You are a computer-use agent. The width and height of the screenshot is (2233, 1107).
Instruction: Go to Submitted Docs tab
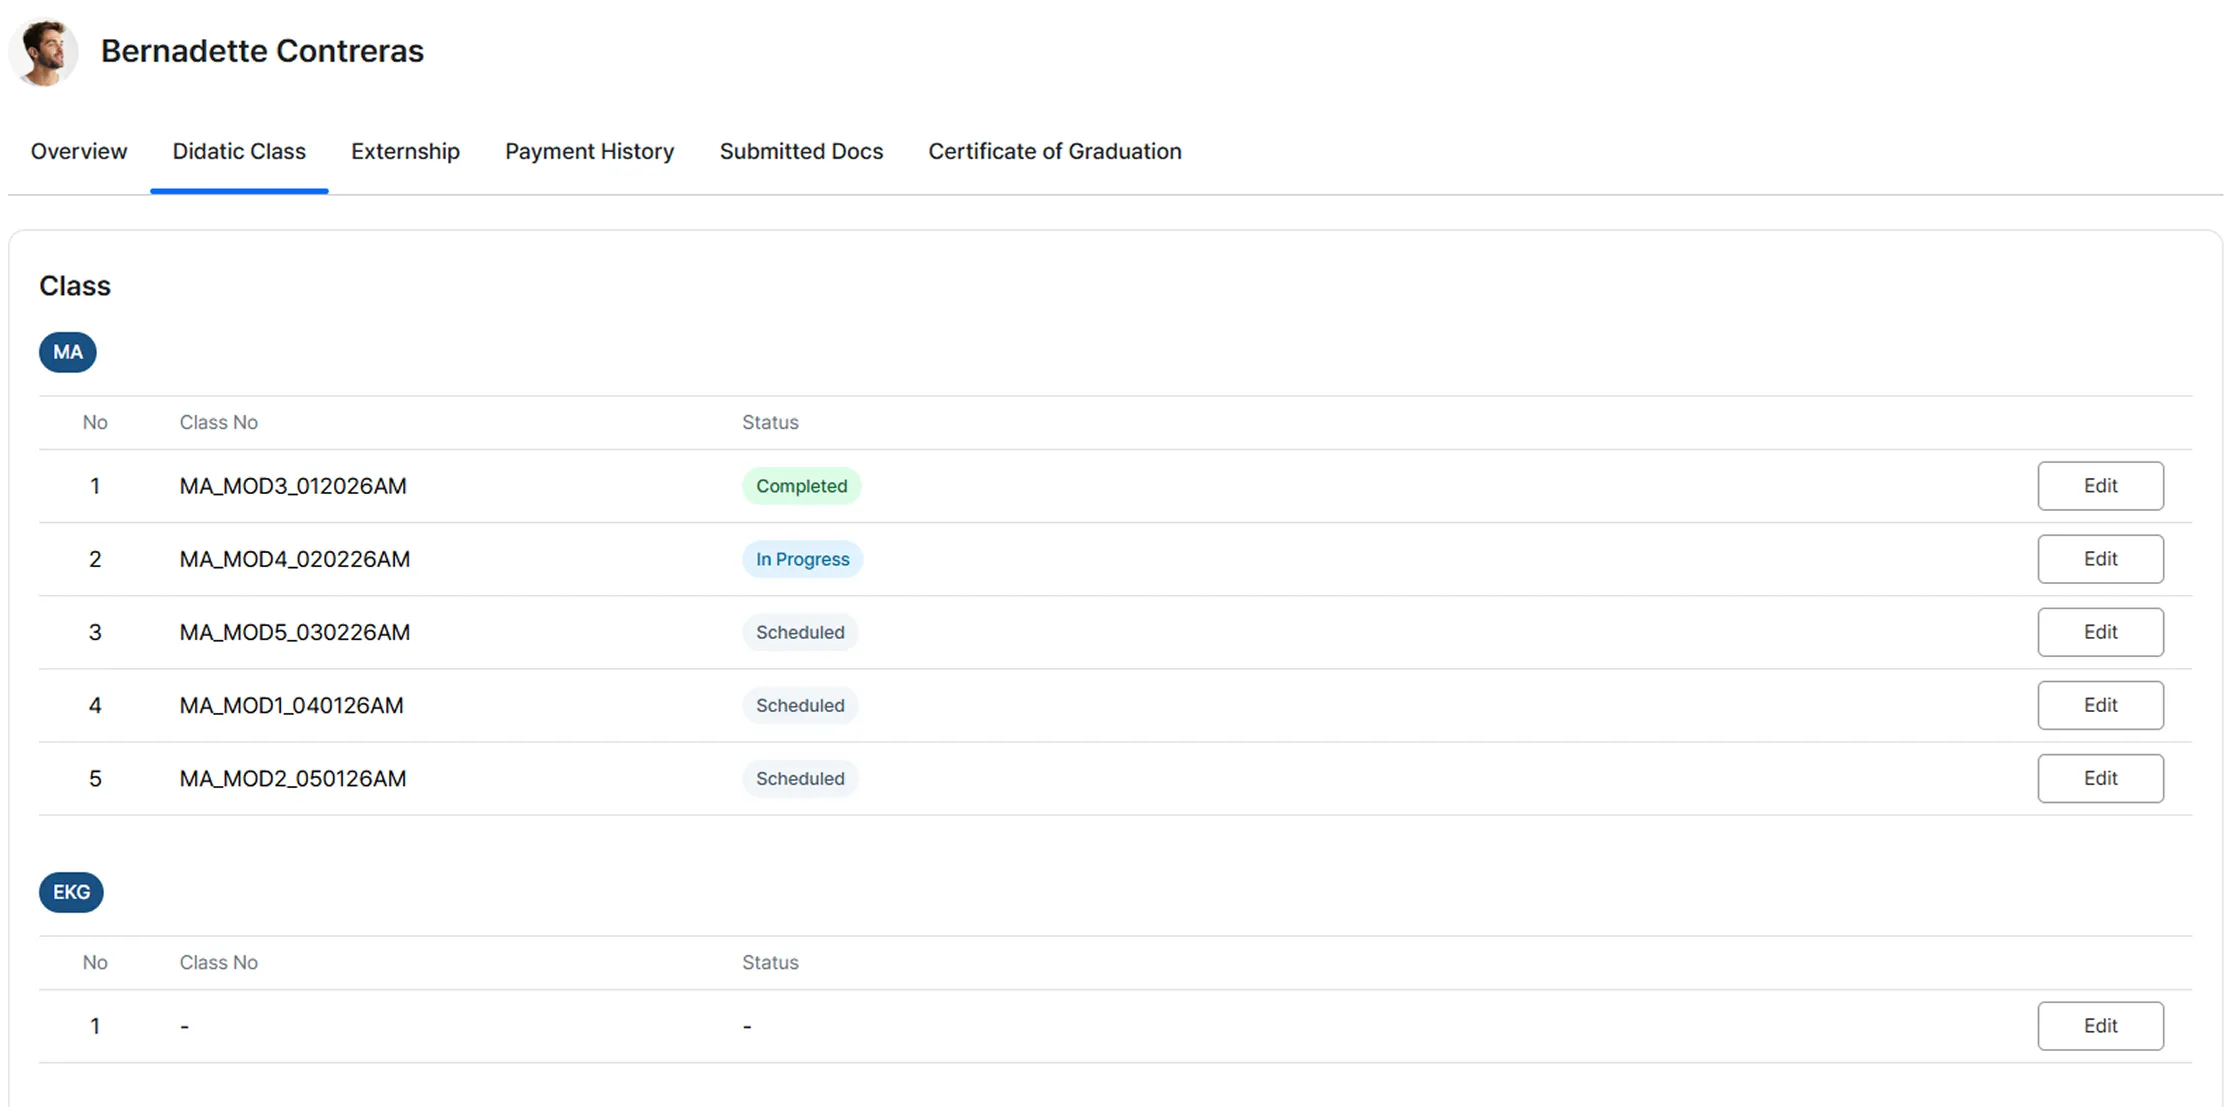(801, 151)
